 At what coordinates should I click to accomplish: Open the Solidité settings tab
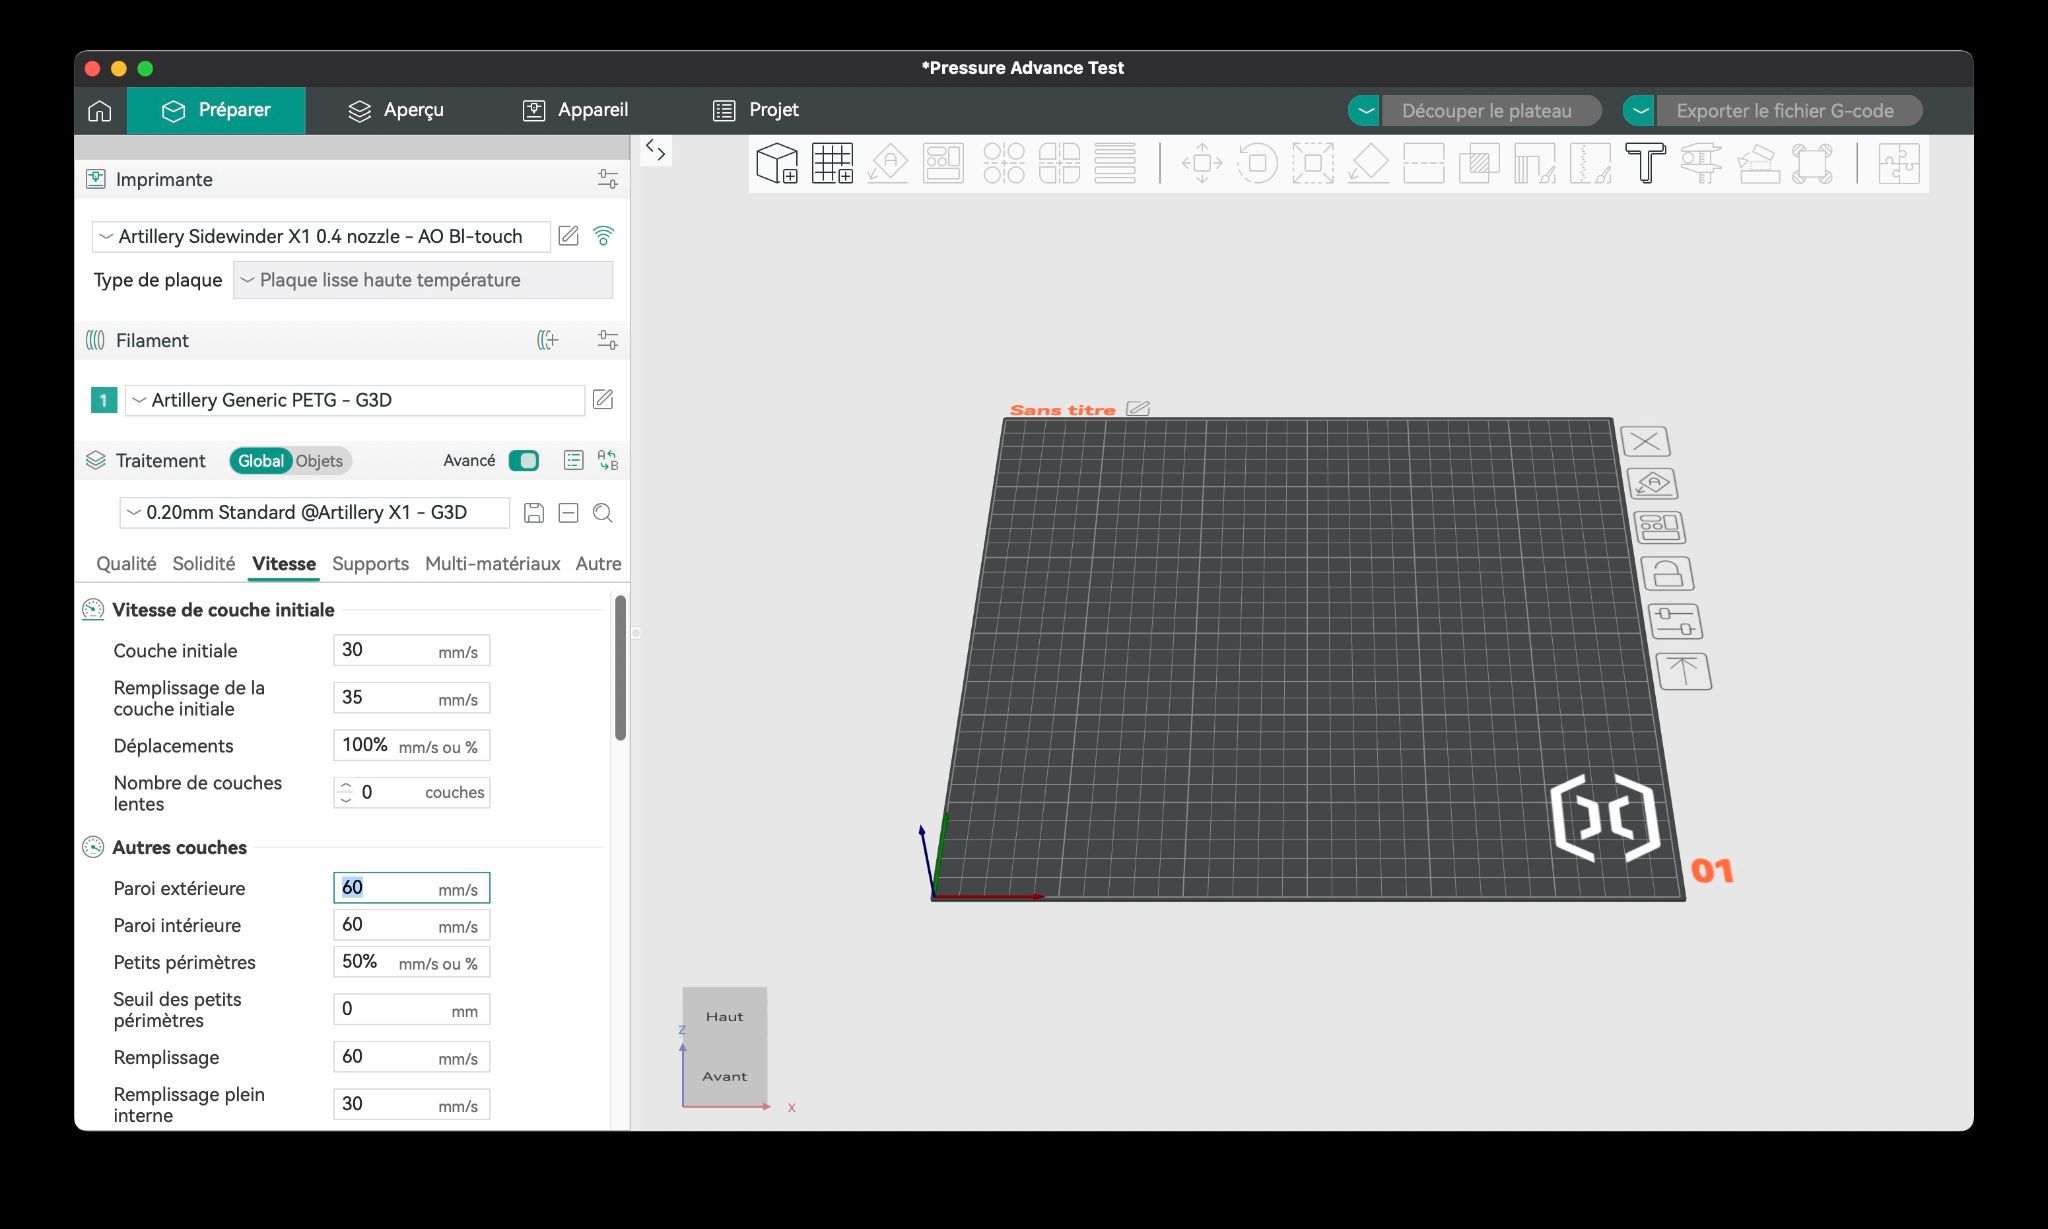(204, 564)
